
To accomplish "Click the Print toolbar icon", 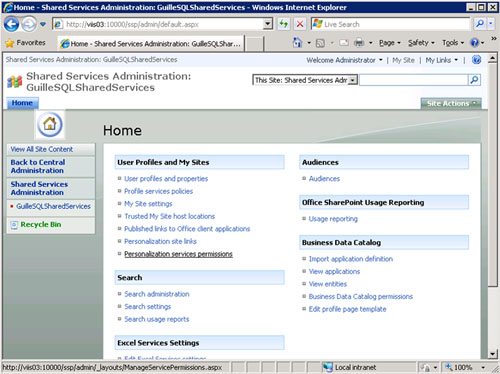I will [359, 43].
